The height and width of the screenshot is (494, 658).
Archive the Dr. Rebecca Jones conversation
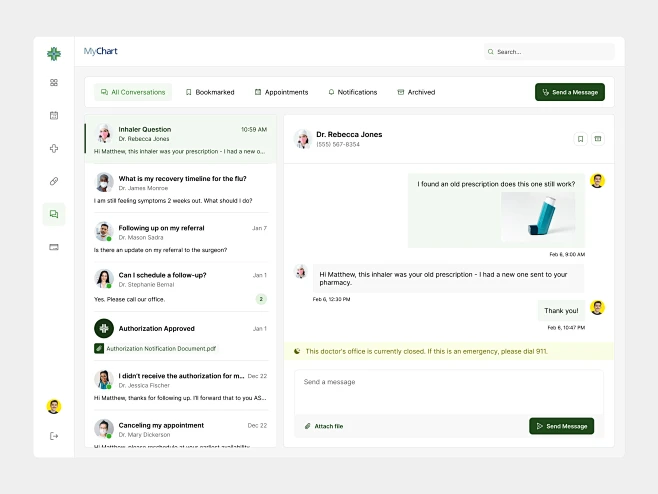pyautogui.click(x=598, y=139)
